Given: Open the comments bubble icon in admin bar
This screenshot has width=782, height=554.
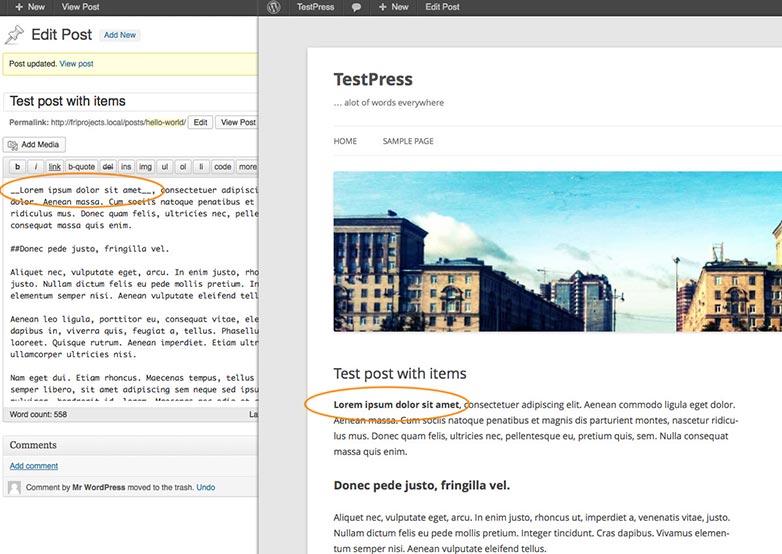Looking at the screenshot, I should click(x=356, y=7).
